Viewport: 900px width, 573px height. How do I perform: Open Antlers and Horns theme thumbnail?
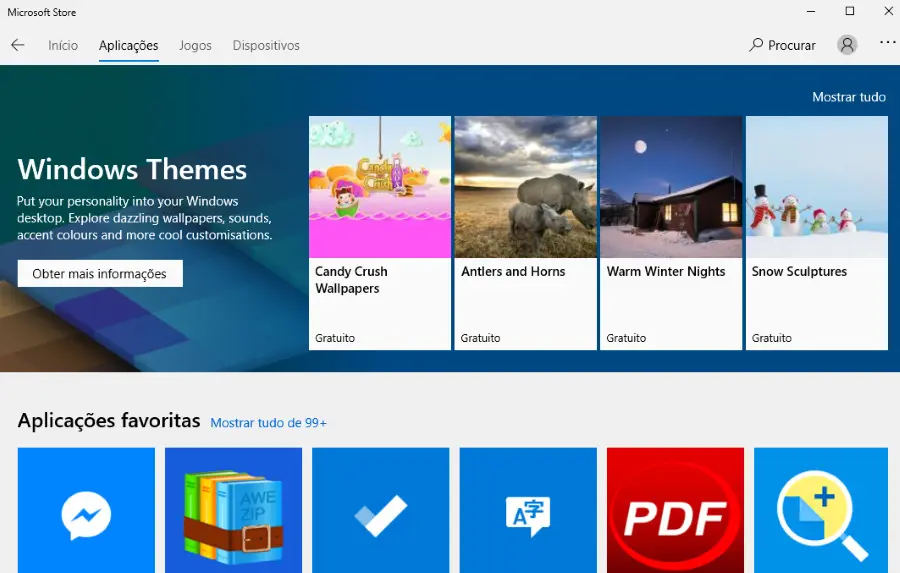526,187
